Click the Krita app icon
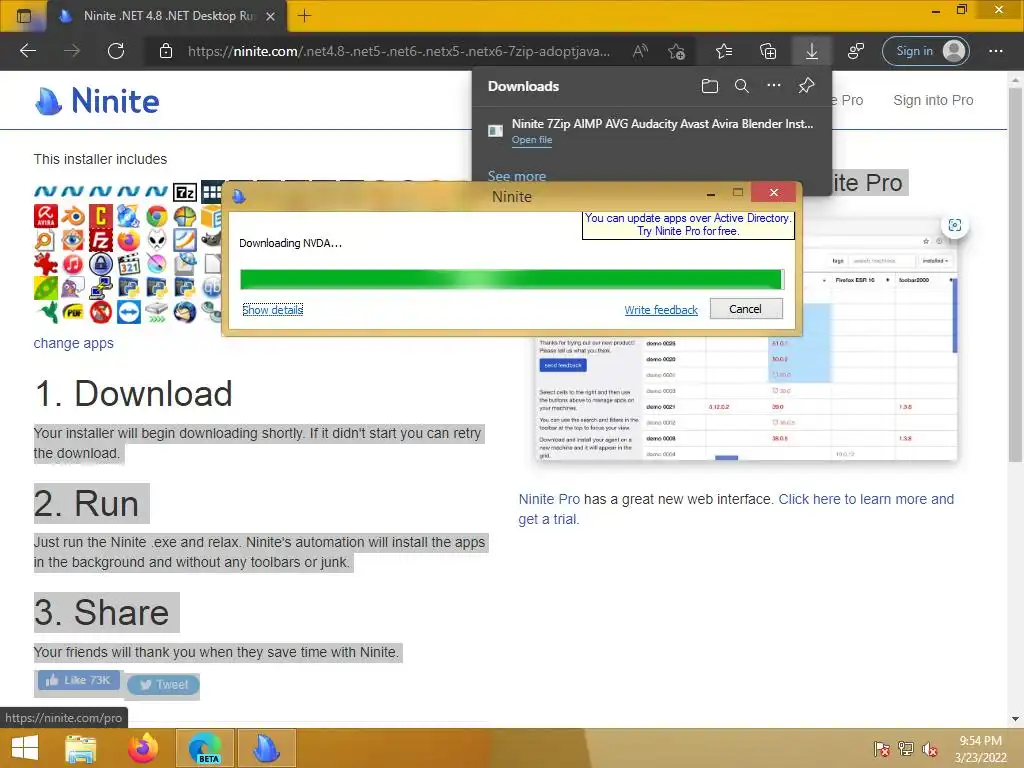Viewport: 1024px width, 768px height. coord(157,264)
